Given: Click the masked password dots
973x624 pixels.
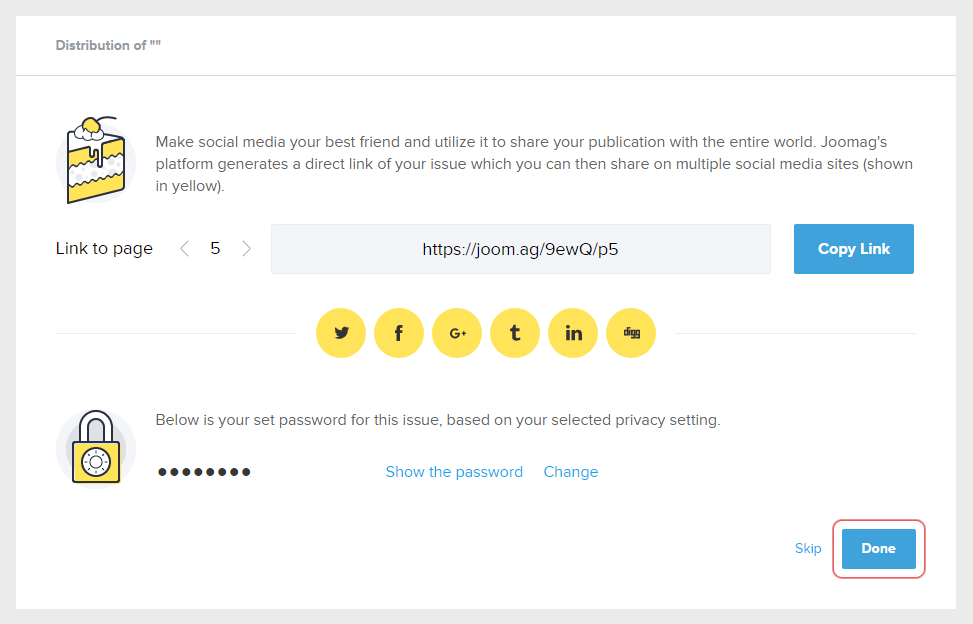Looking at the screenshot, I should coord(204,472).
